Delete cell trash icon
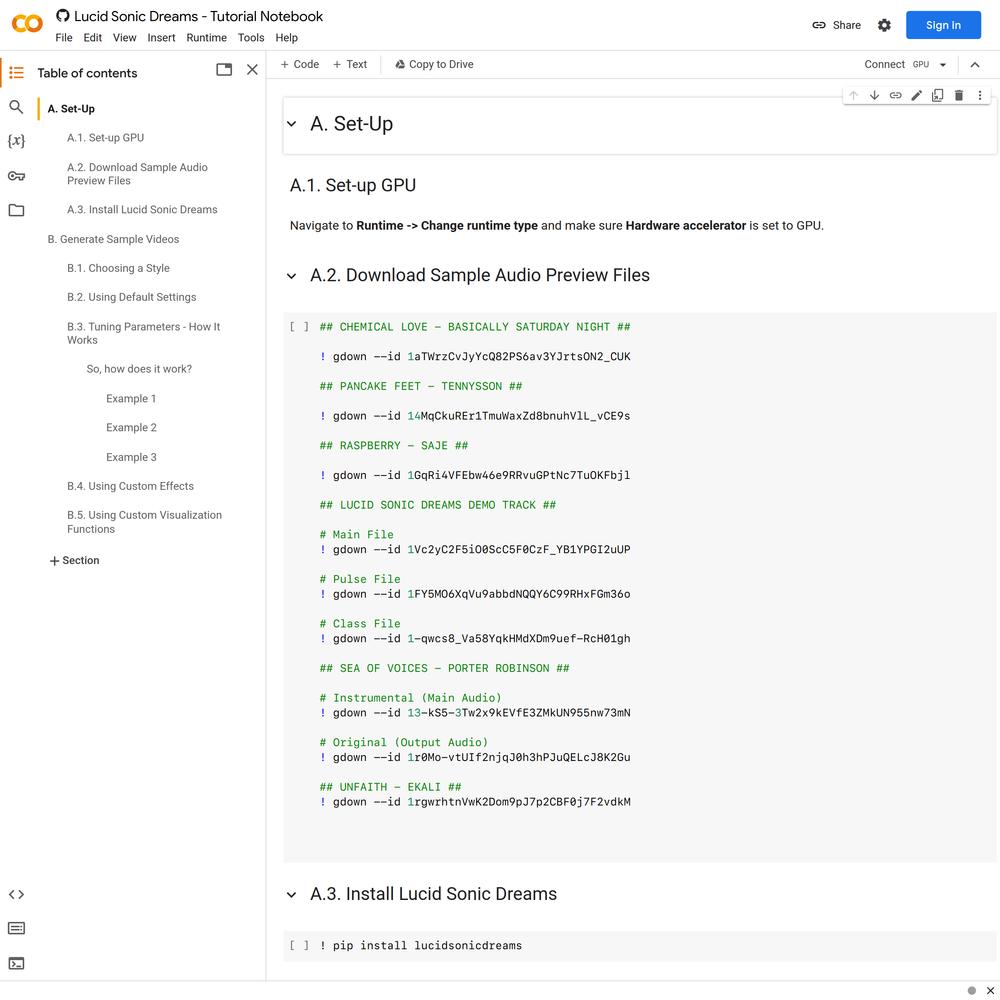Viewport: 1000px width, 1000px height. [959, 95]
